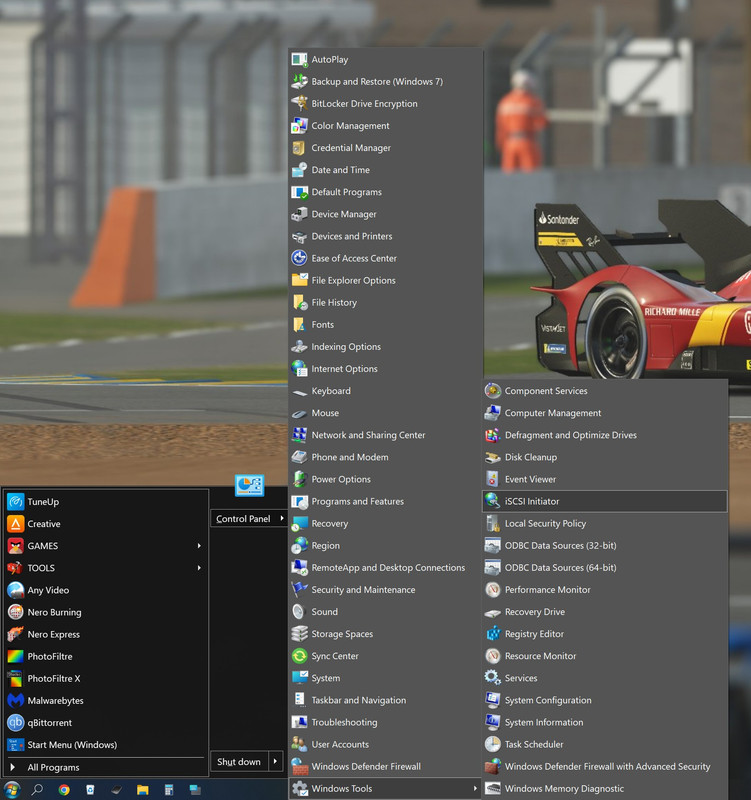Expand All Programs list
This screenshot has height=800, width=751.
pyautogui.click(x=106, y=767)
